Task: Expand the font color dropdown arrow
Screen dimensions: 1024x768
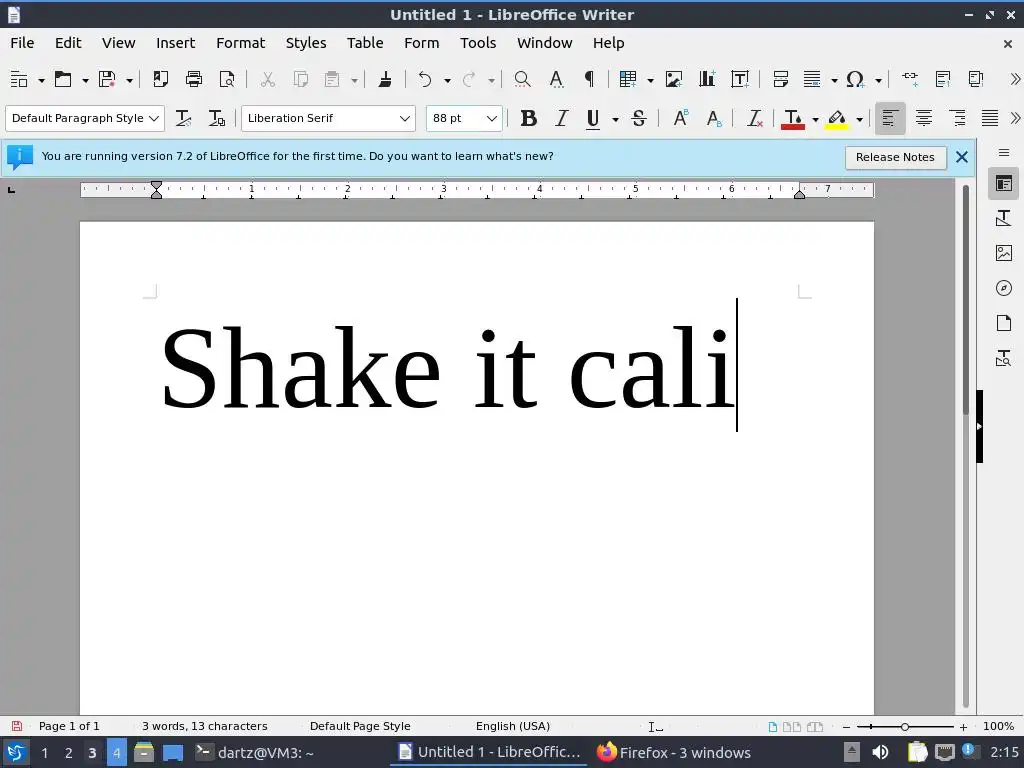Action: (x=815, y=119)
